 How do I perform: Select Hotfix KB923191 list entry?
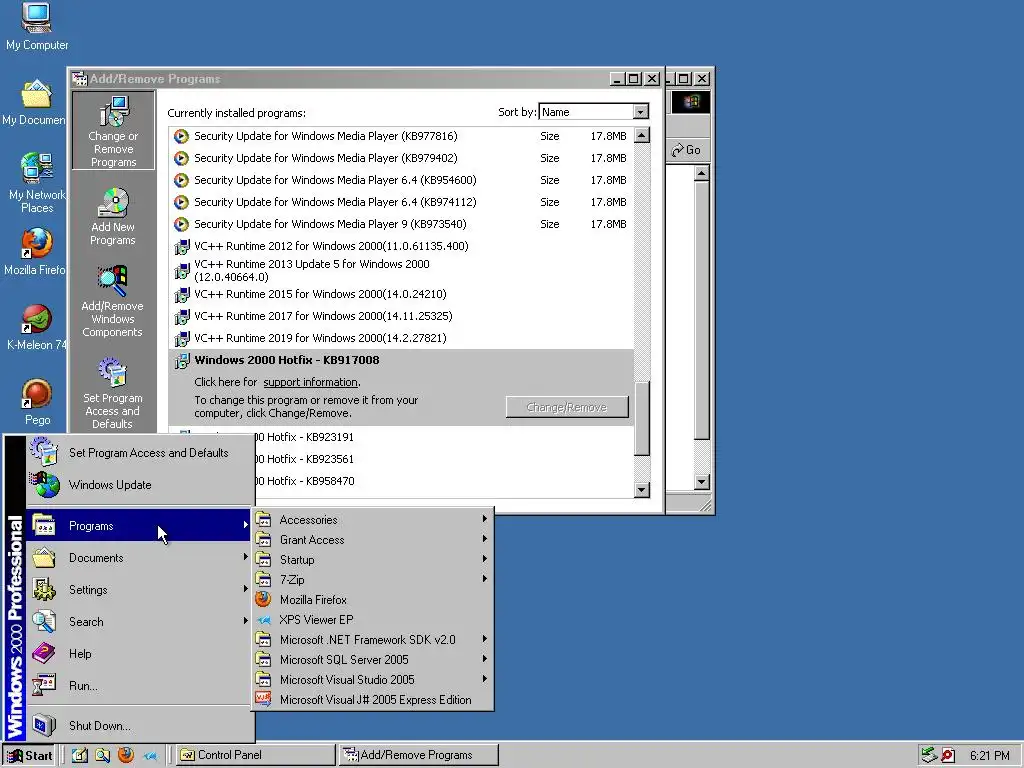(x=444, y=437)
